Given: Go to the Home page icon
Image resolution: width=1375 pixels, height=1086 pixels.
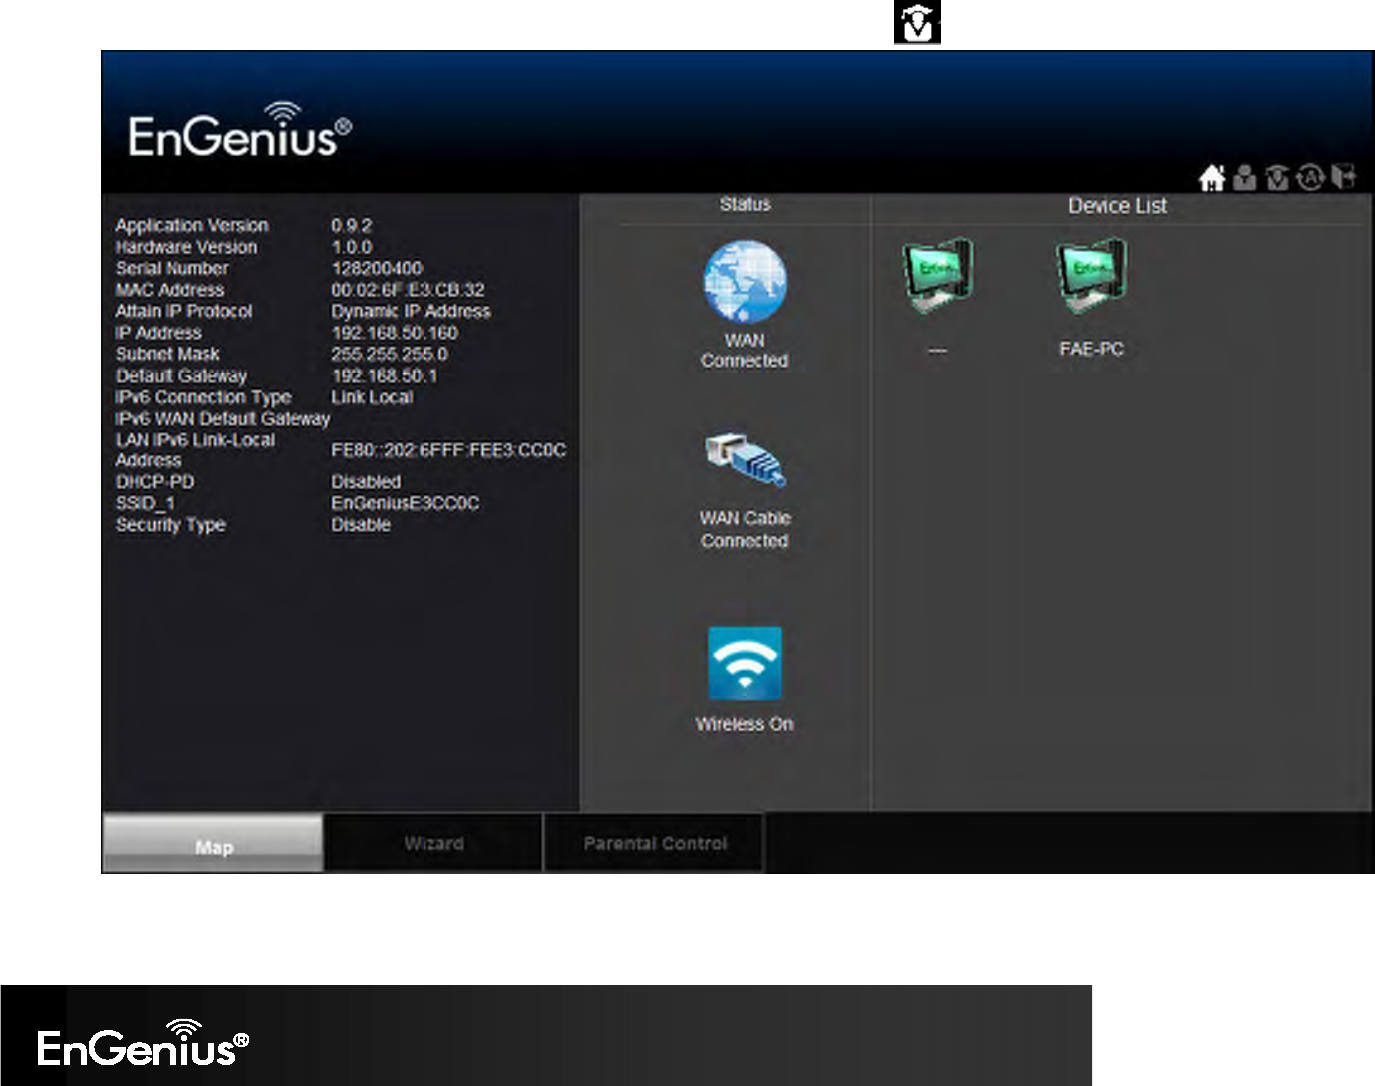Looking at the screenshot, I should 1212,178.
